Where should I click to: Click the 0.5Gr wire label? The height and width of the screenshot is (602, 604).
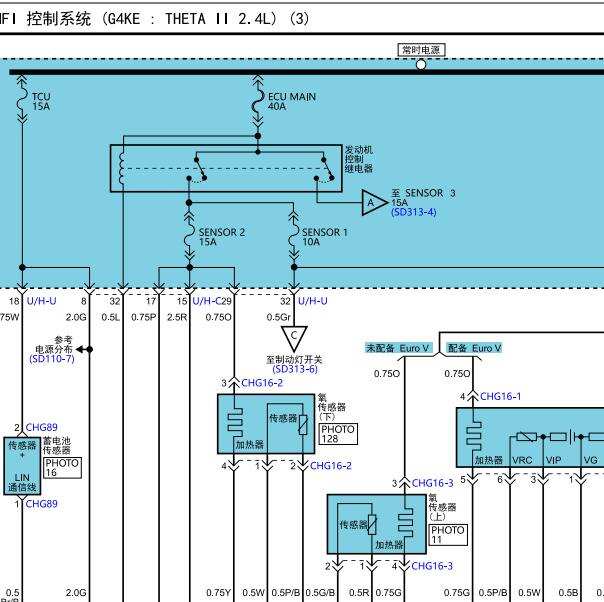coord(279,317)
